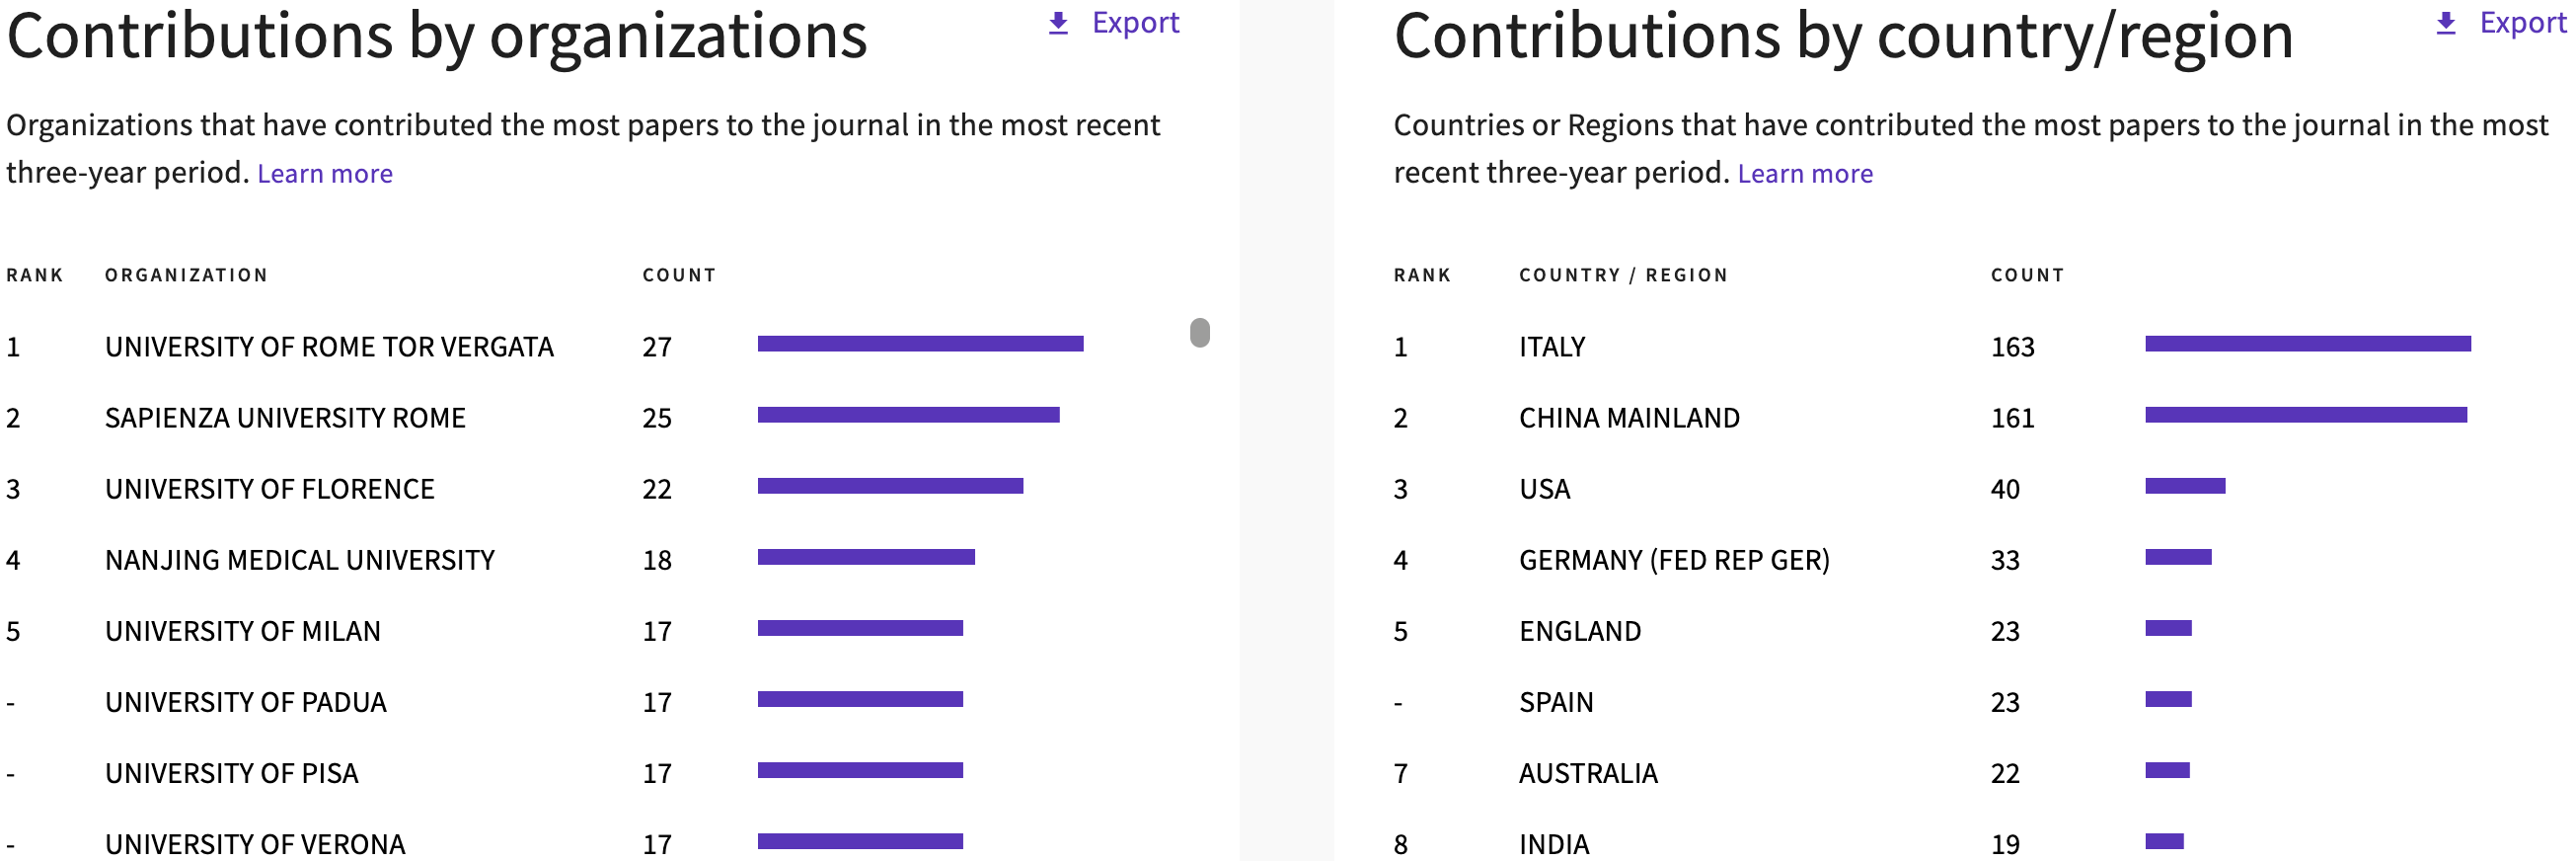This screenshot has height=861, width=2576.
Task: Click the University of Florence bar
Action: click(x=890, y=486)
